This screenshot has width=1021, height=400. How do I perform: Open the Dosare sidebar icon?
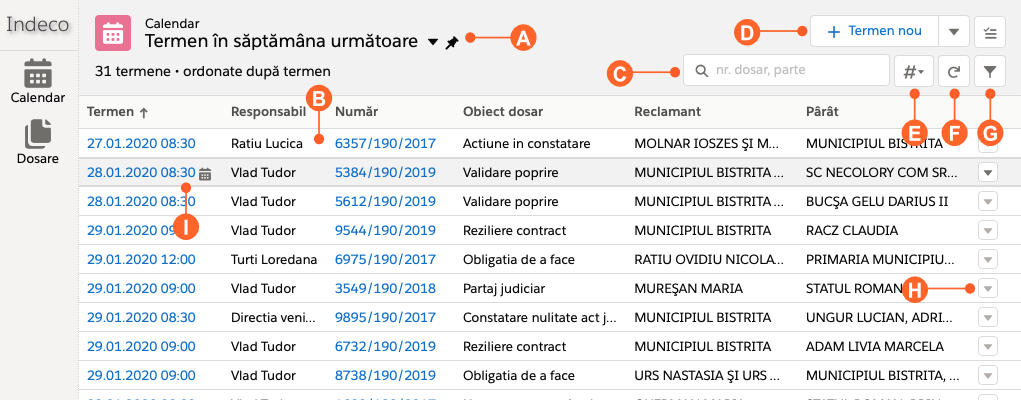pyautogui.click(x=38, y=137)
